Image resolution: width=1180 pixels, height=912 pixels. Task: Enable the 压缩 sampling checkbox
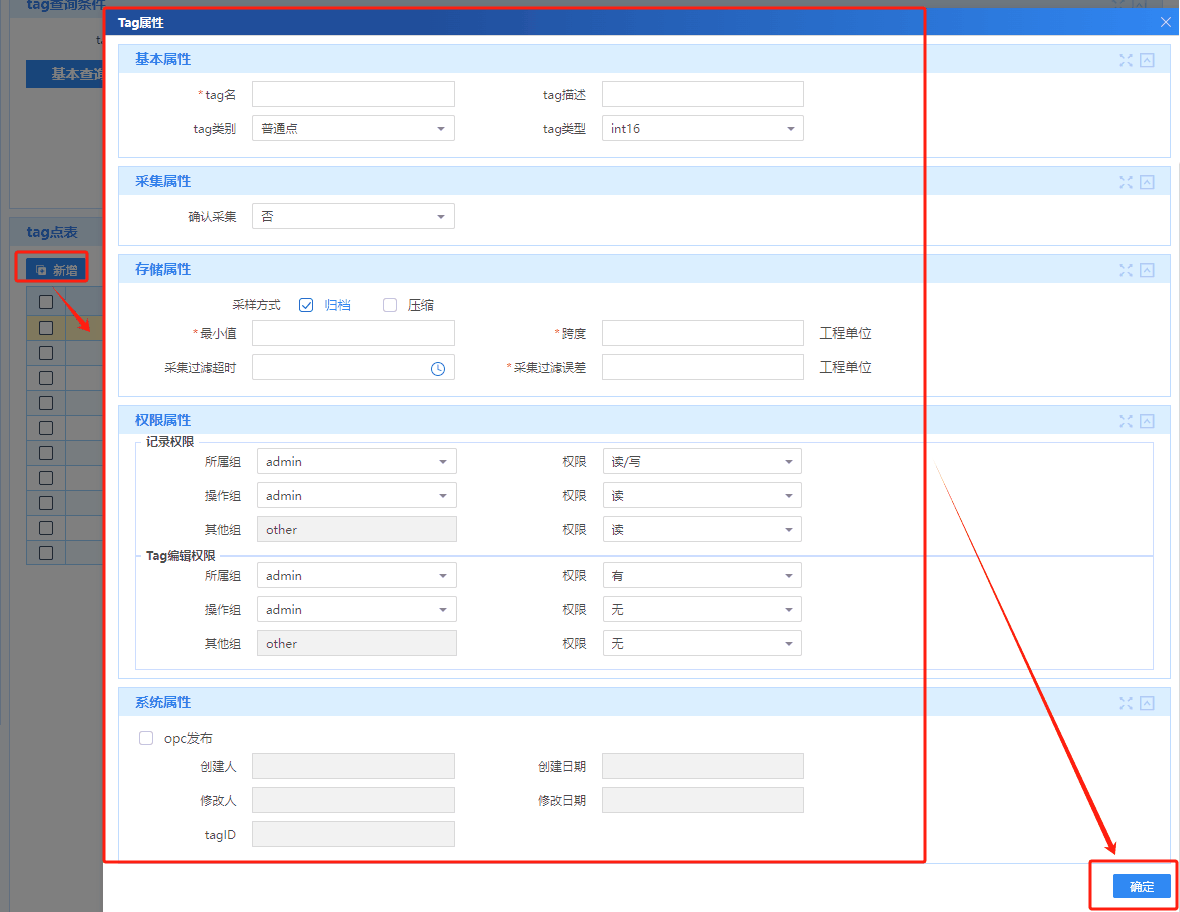(390, 305)
